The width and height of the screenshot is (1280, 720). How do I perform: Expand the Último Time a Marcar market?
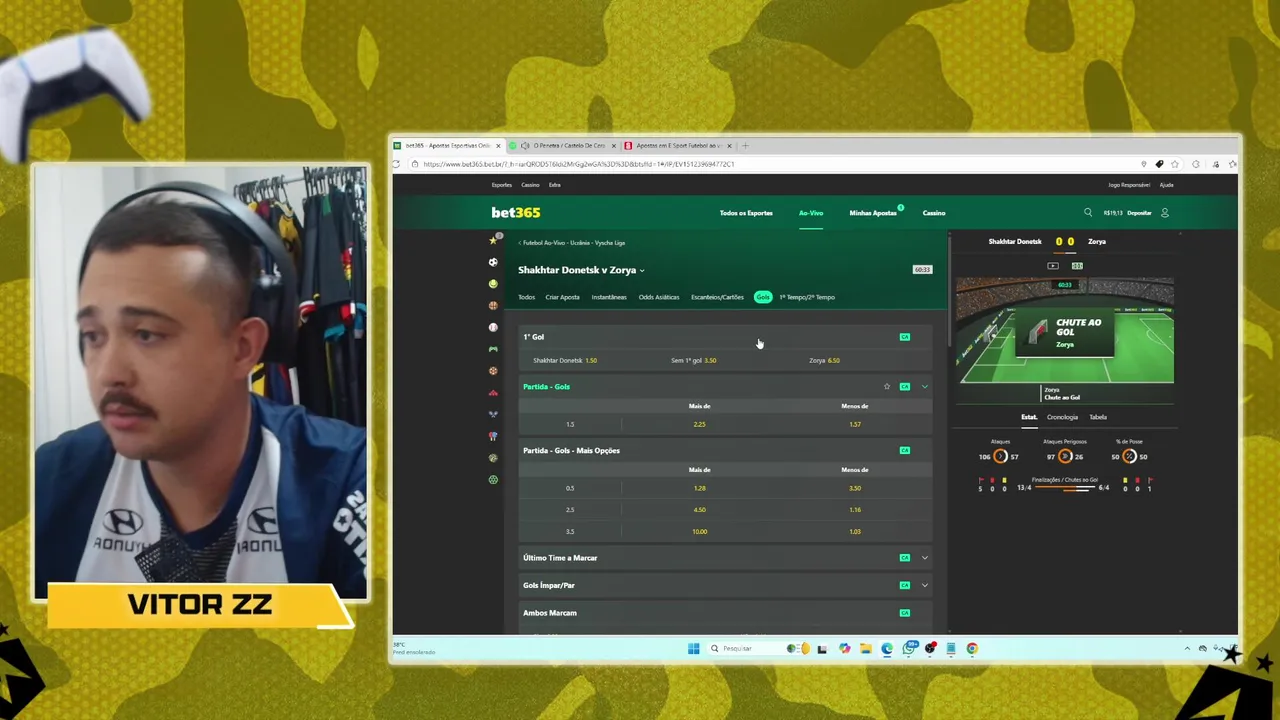(x=925, y=558)
